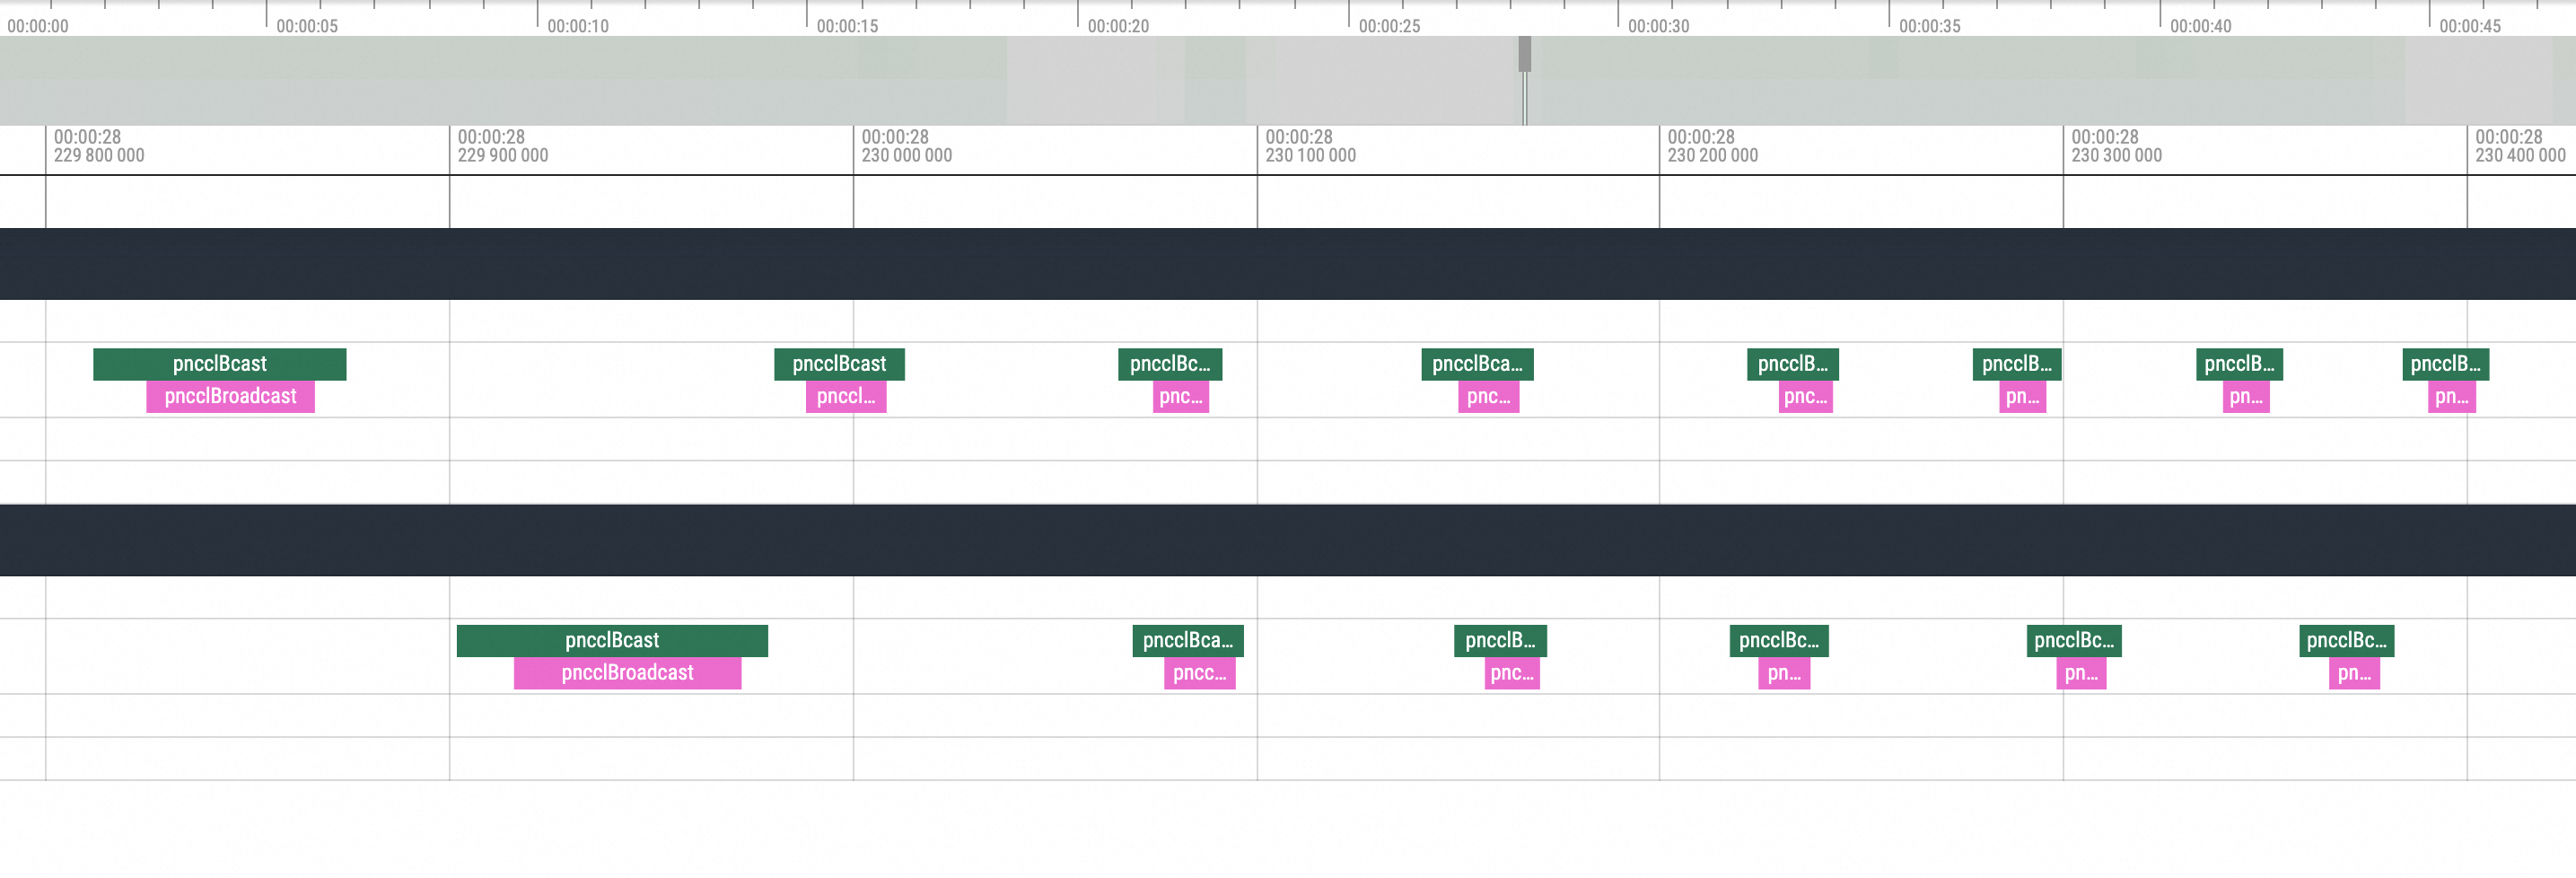
Task: Click the upper dark track group header
Action: 1288,264
